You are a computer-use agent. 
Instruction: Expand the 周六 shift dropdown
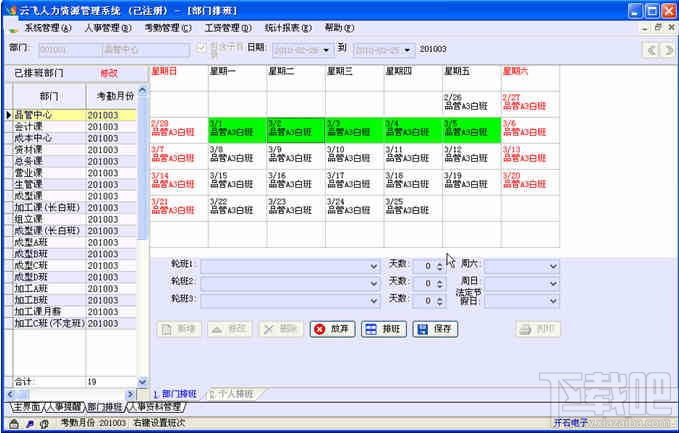(x=553, y=266)
